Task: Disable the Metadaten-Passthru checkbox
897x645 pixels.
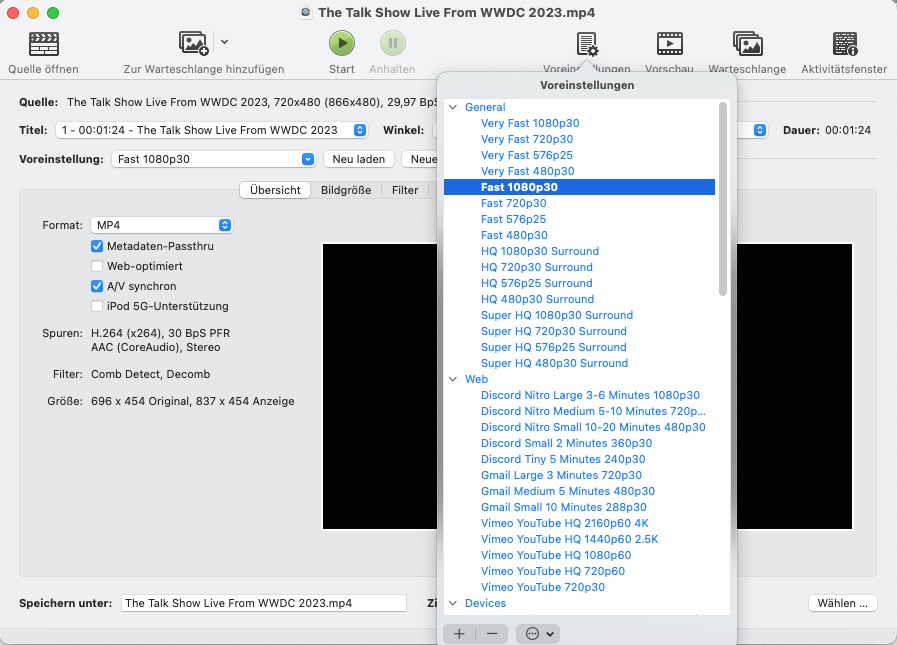Action: pyautogui.click(x=97, y=246)
